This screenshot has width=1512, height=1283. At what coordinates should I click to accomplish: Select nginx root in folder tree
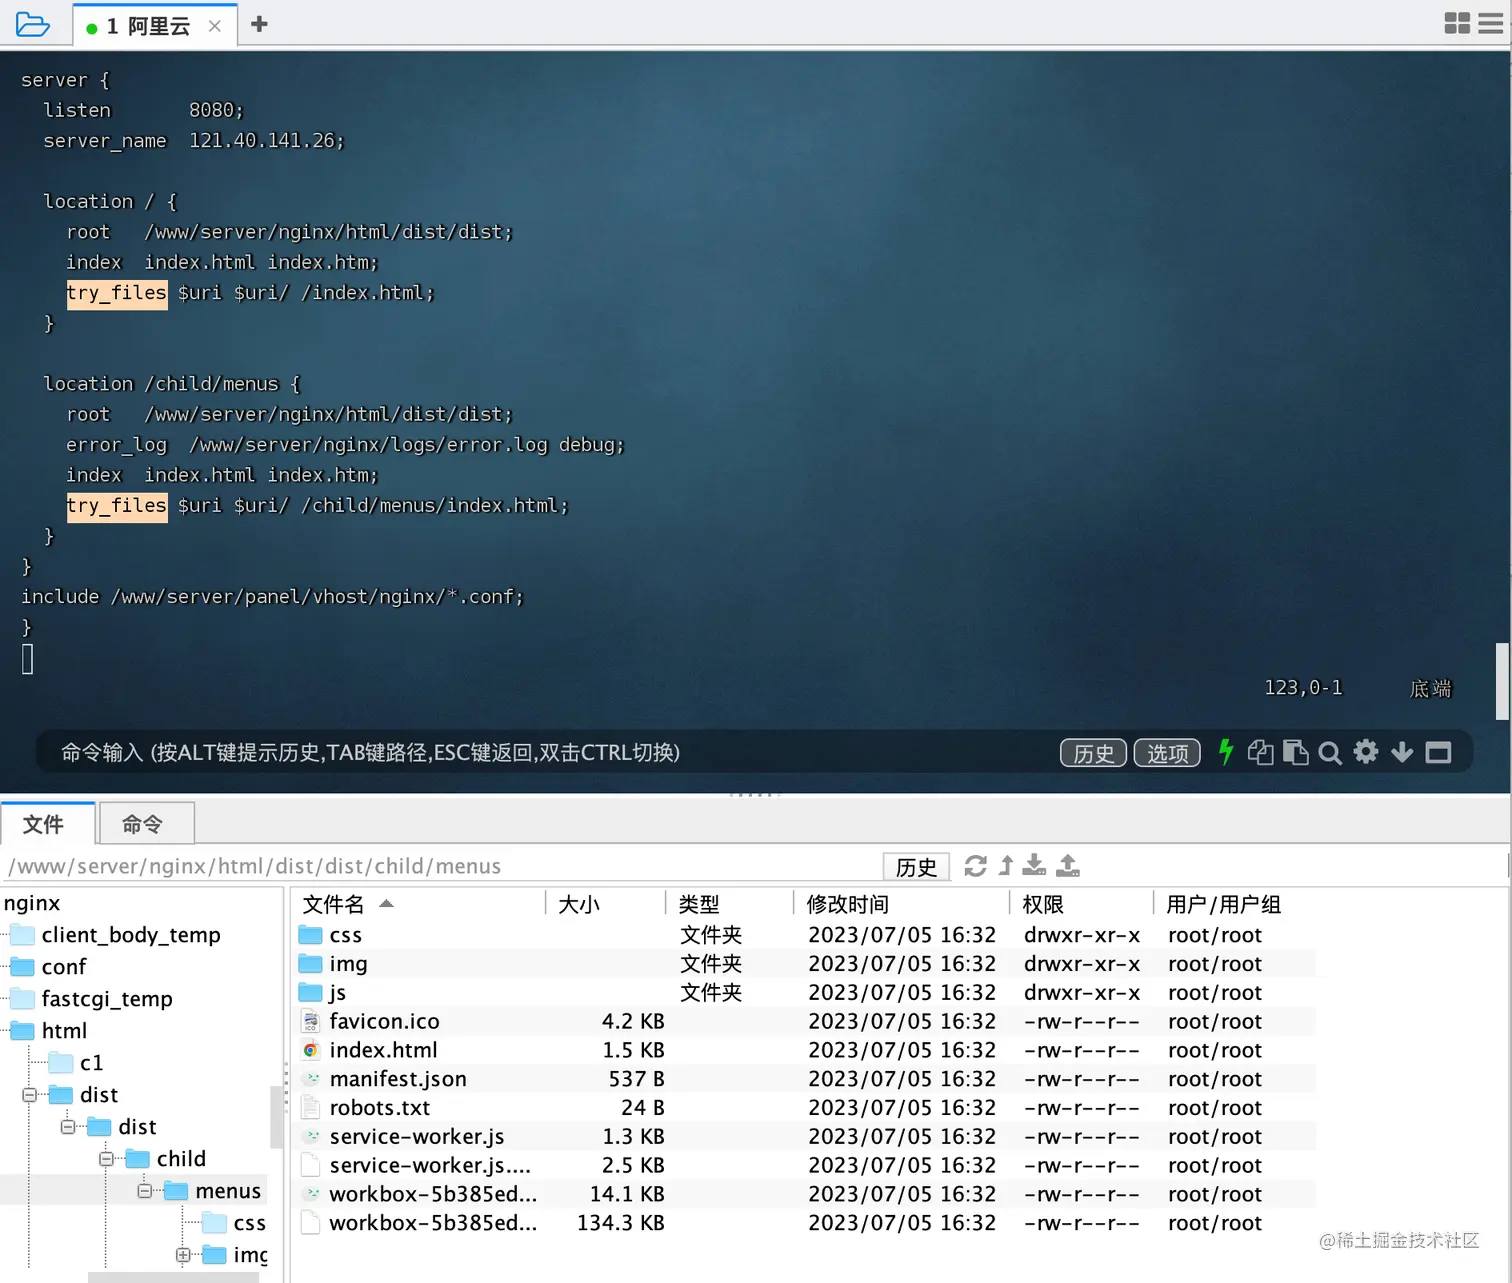32,903
